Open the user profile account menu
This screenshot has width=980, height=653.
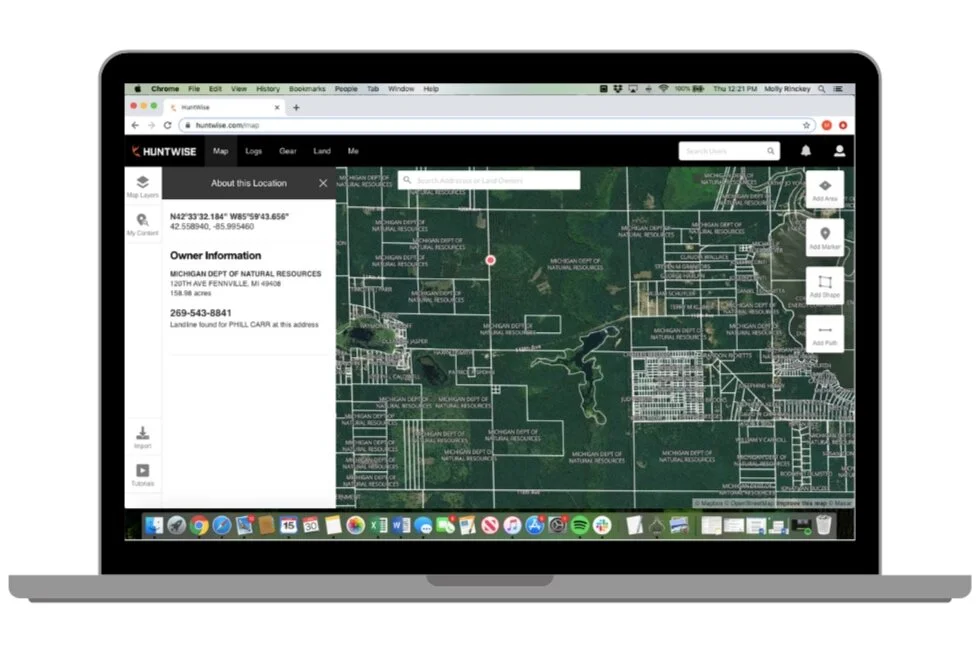click(840, 151)
